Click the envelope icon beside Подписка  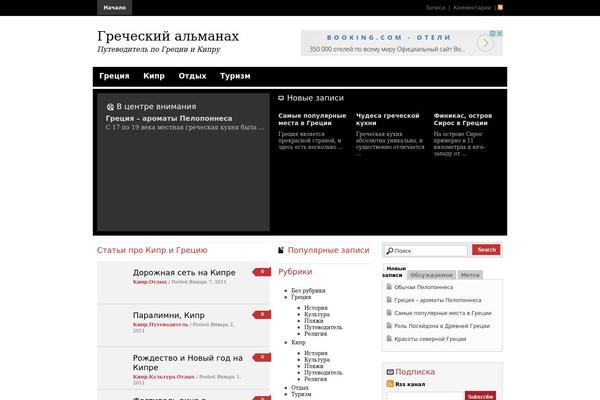[390, 372]
